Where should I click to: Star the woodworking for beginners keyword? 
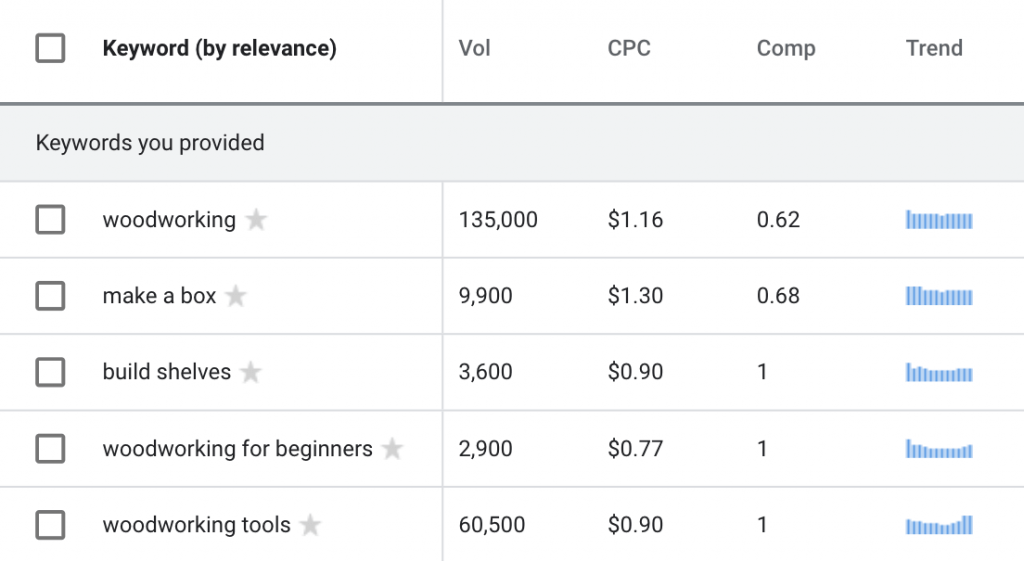pyautogui.click(x=392, y=449)
